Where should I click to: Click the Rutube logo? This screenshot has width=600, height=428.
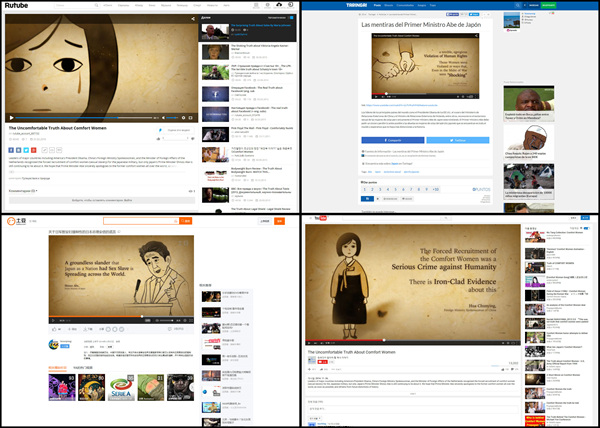[16, 5]
